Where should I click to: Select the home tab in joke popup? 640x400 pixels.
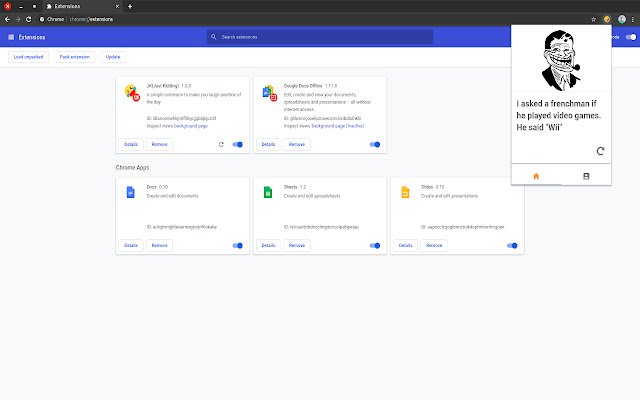[x=536, y=176]
